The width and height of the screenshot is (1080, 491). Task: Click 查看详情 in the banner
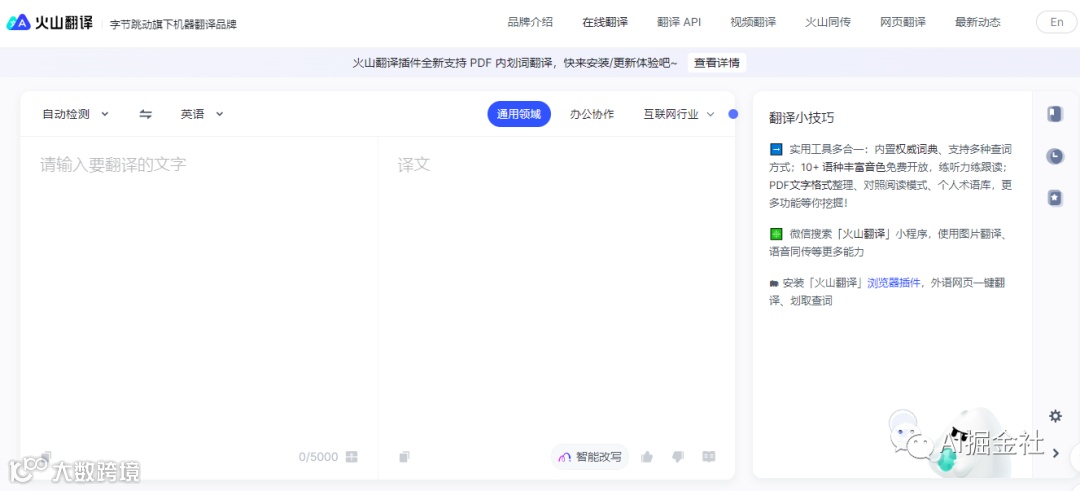coord(716,63)
